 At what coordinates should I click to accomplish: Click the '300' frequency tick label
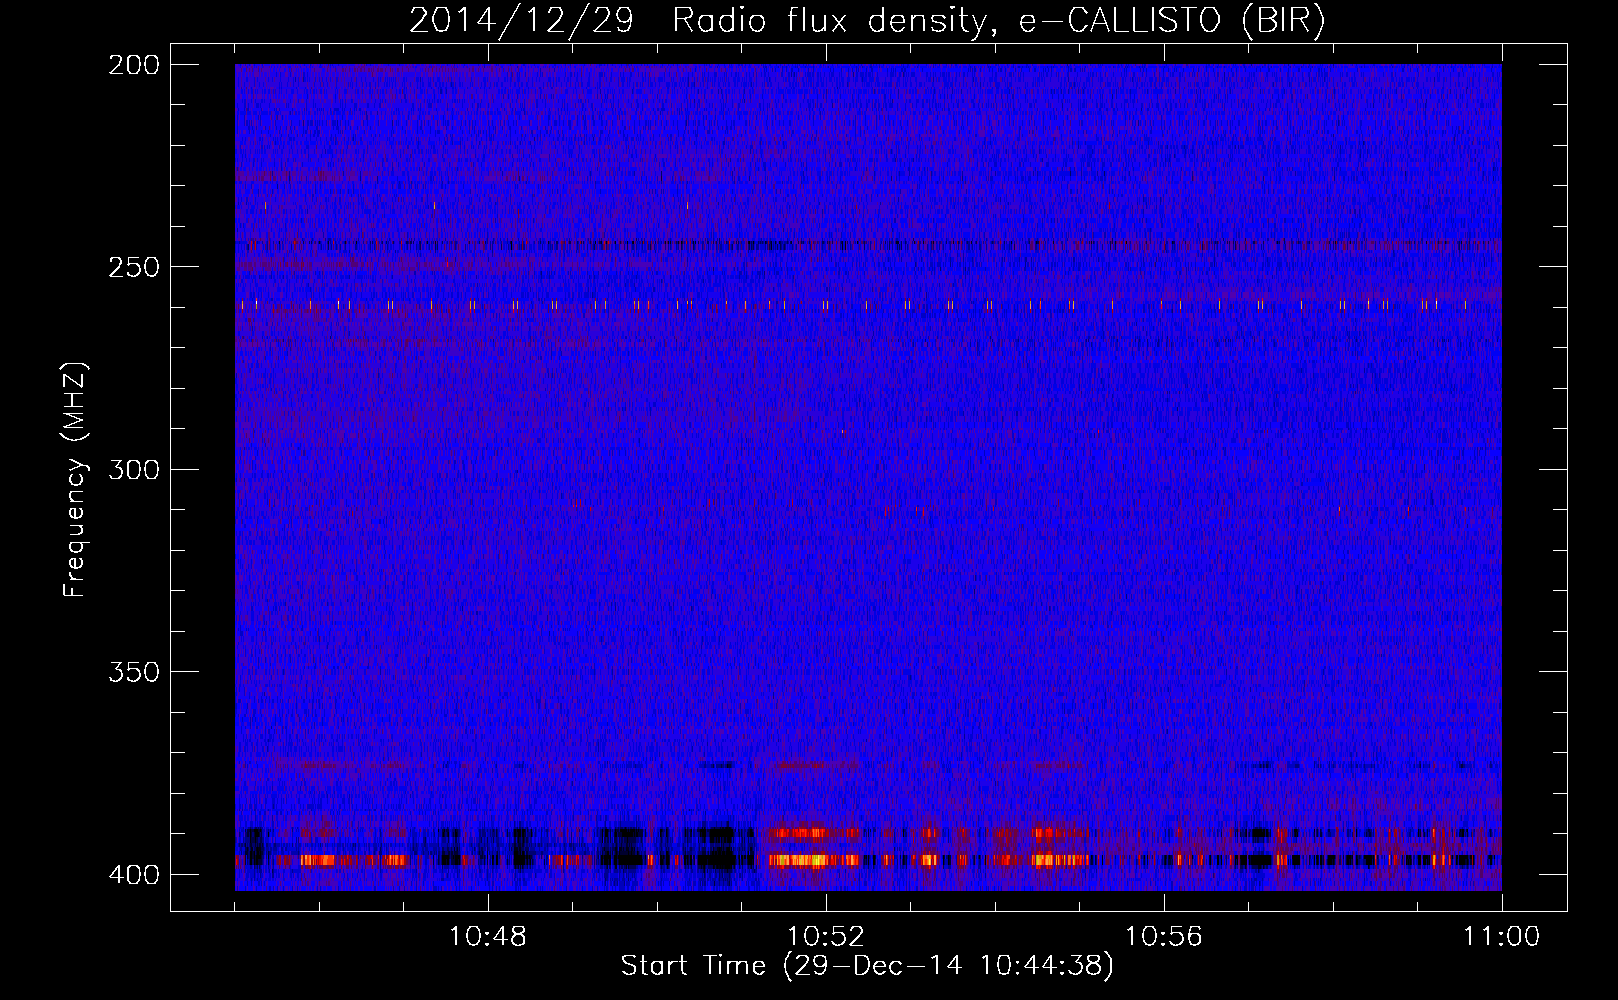coord(133,469)
